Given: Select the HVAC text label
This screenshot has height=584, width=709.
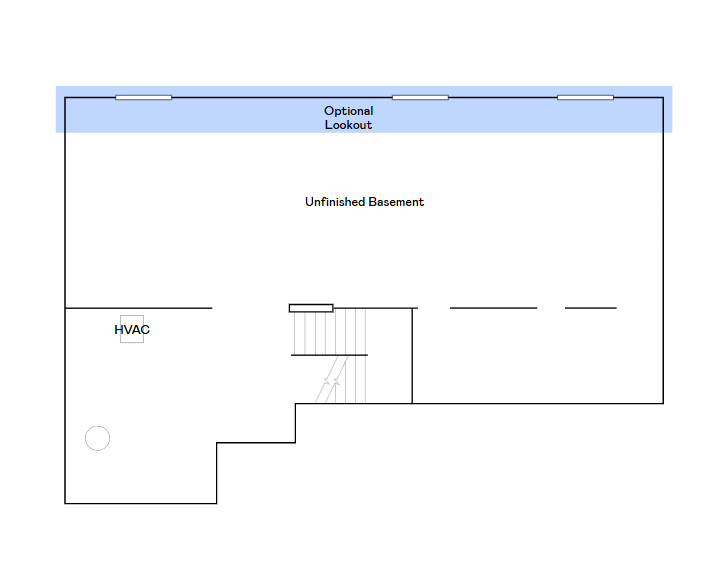Looking at the screenshot, I should pyautogui.click(x=132, y=329).
